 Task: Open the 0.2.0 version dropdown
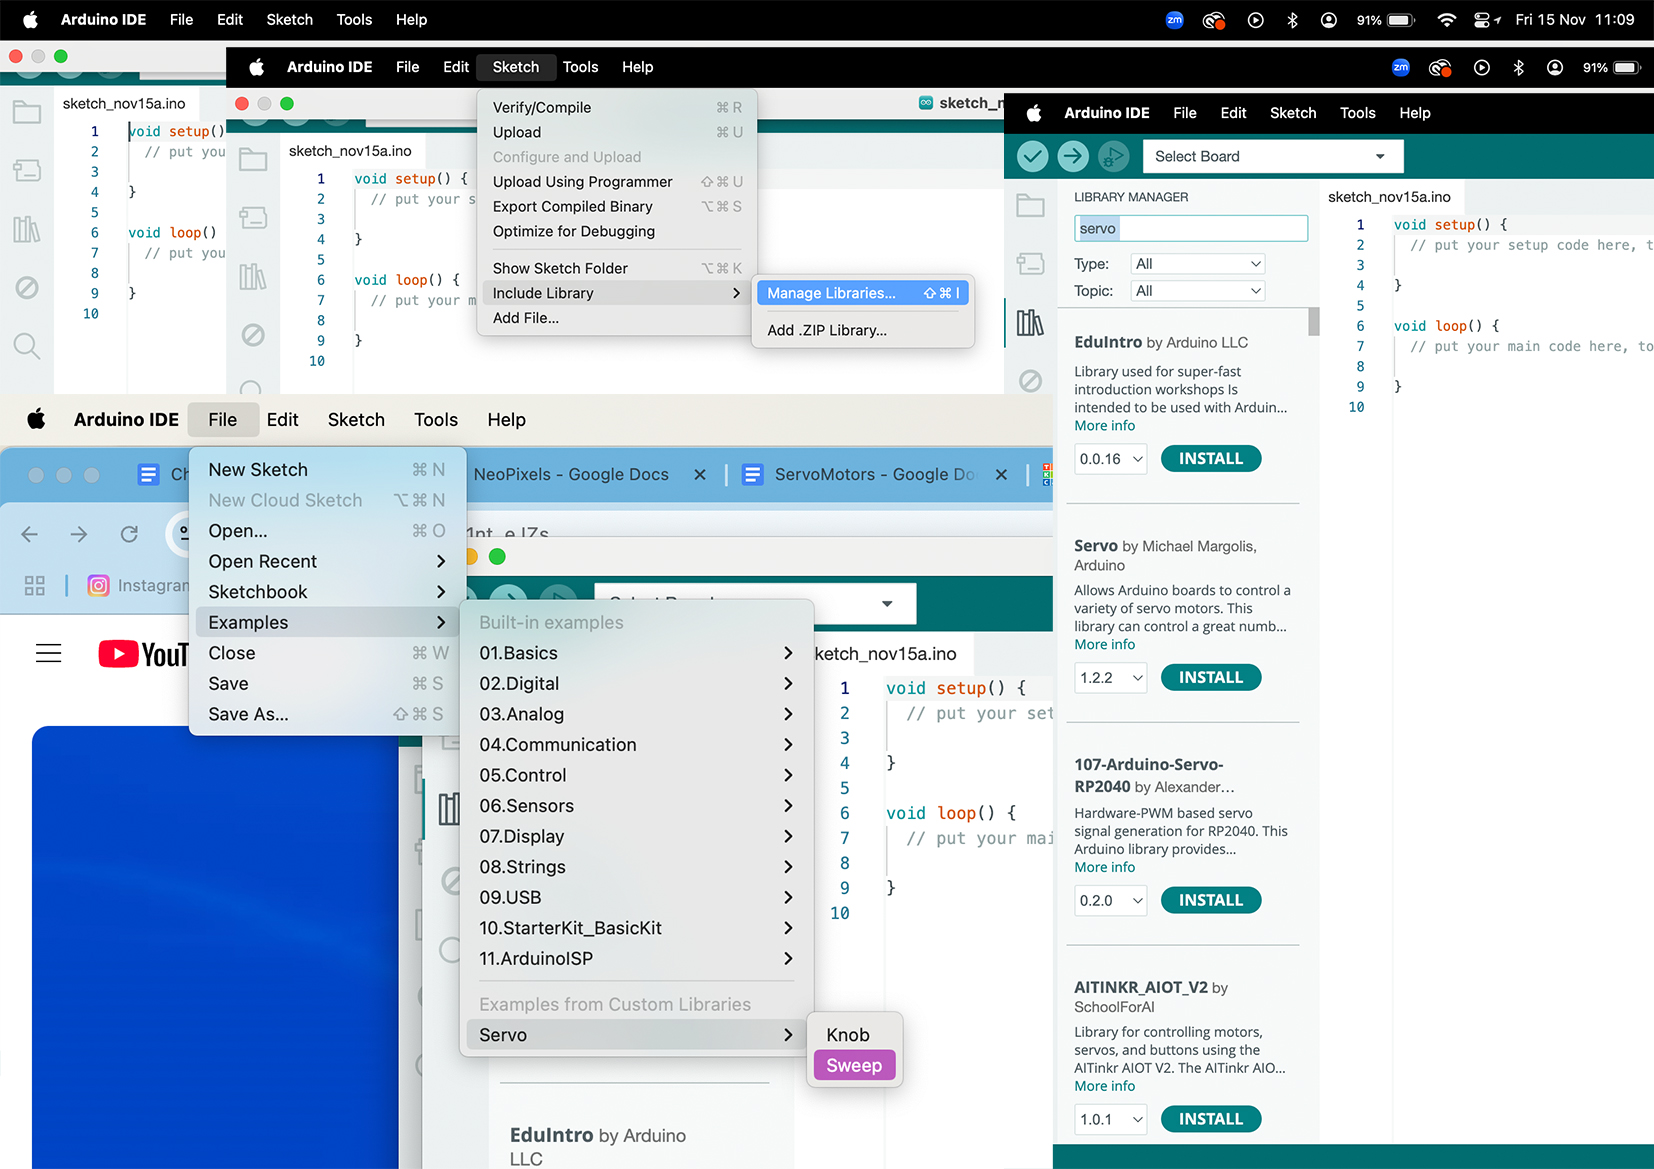[x=1111, y=901]
